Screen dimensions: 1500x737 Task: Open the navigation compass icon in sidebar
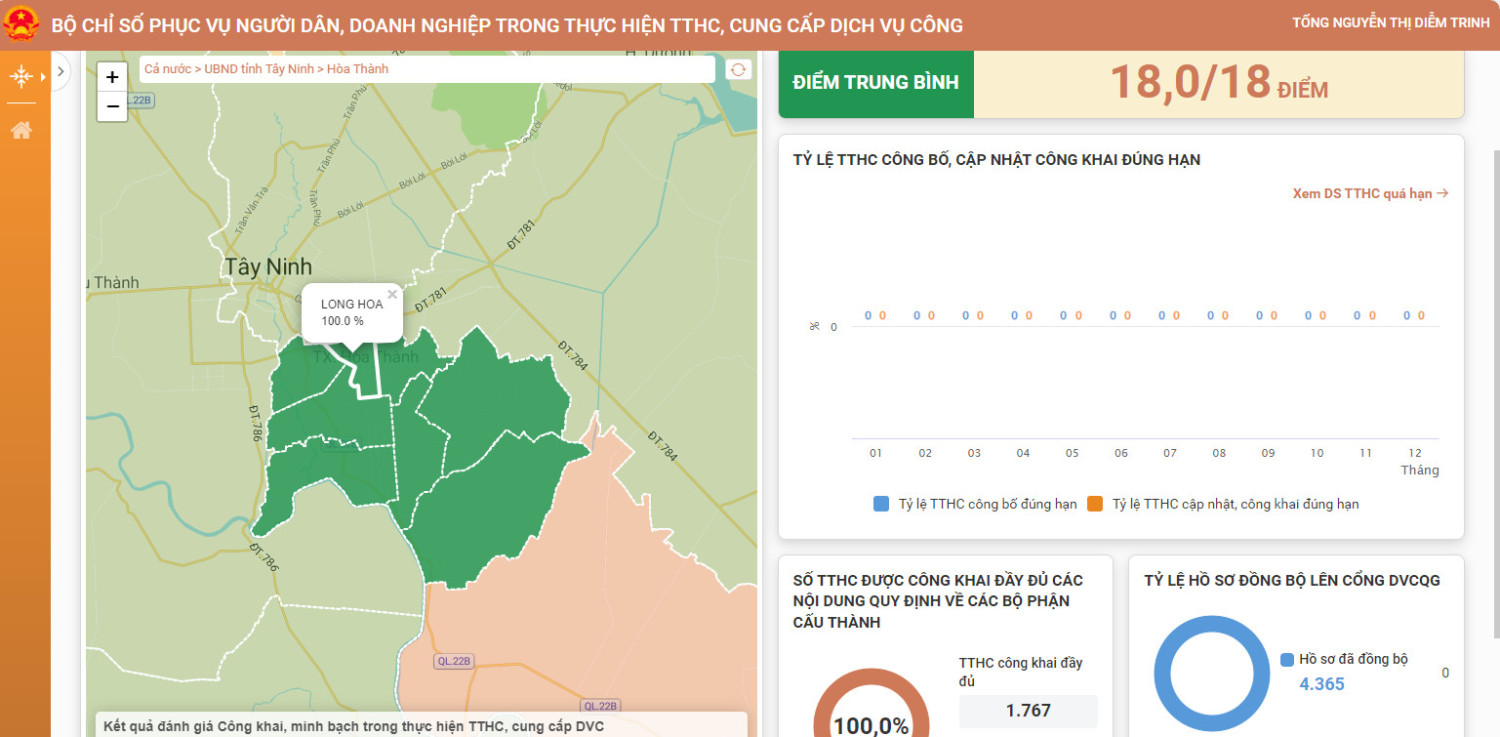[x=21, y=76]
